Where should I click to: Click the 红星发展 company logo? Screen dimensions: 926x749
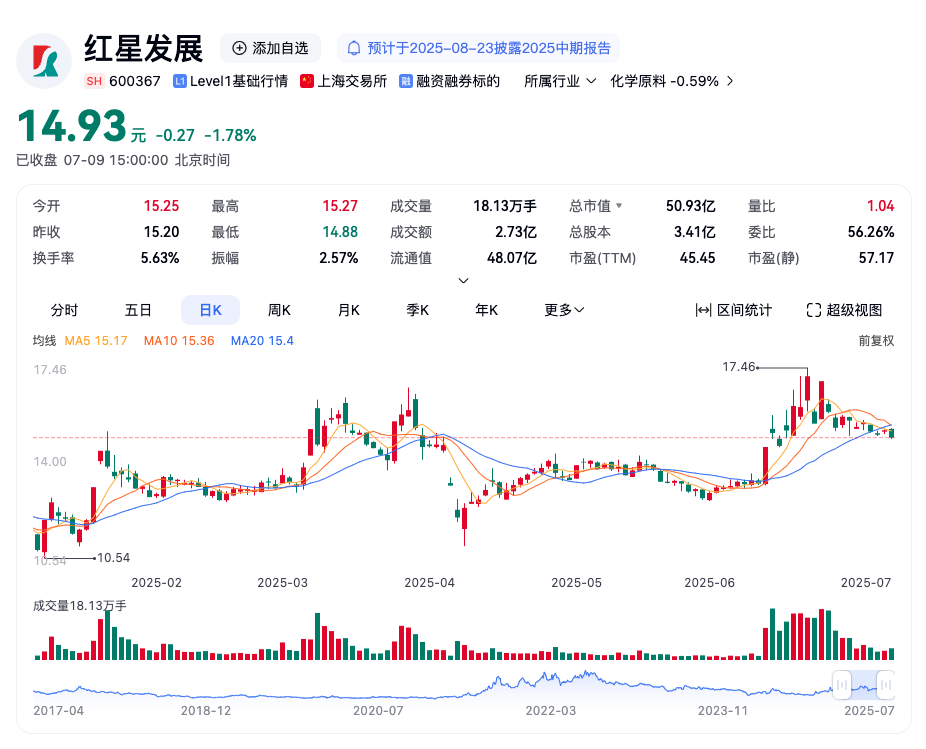point(44,61)
